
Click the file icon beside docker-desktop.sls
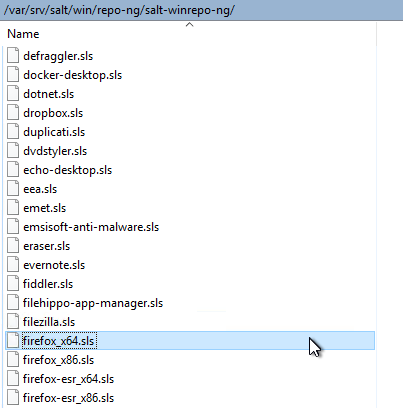(13, 74)
